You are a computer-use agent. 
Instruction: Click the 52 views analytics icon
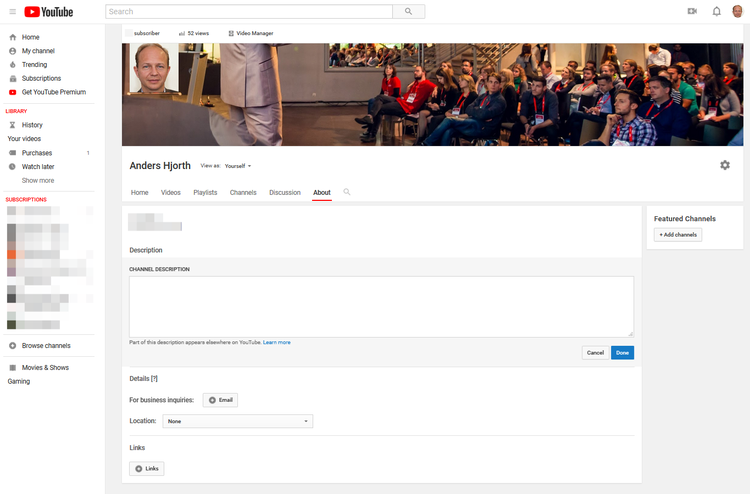coord(182,33)
